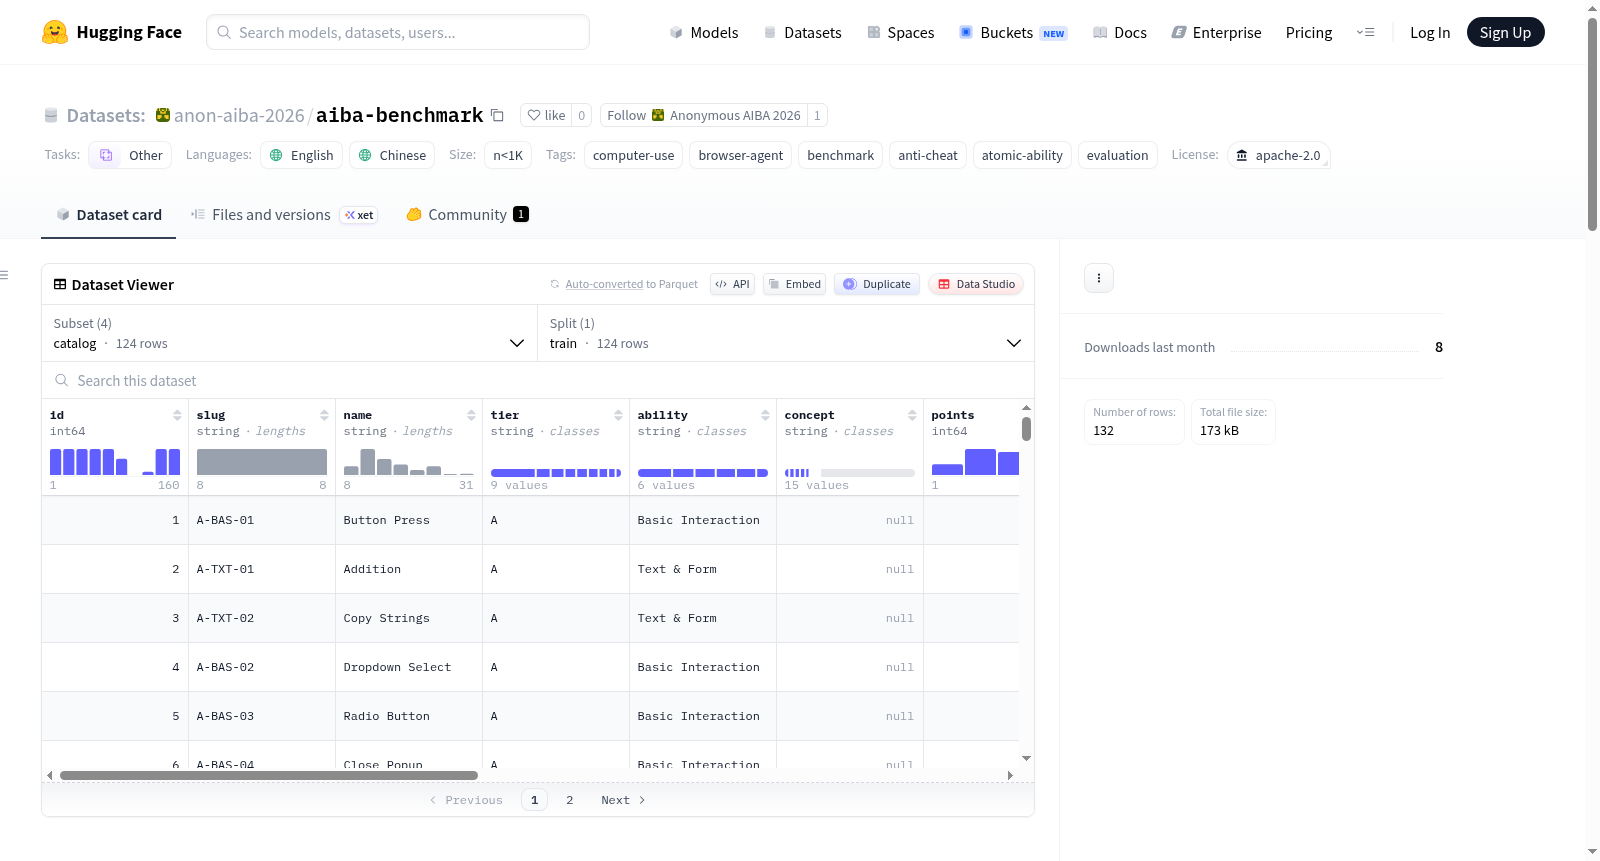The image size is (1600, 861).
Task: Click the Duplicate button
Action: [877, 284]
